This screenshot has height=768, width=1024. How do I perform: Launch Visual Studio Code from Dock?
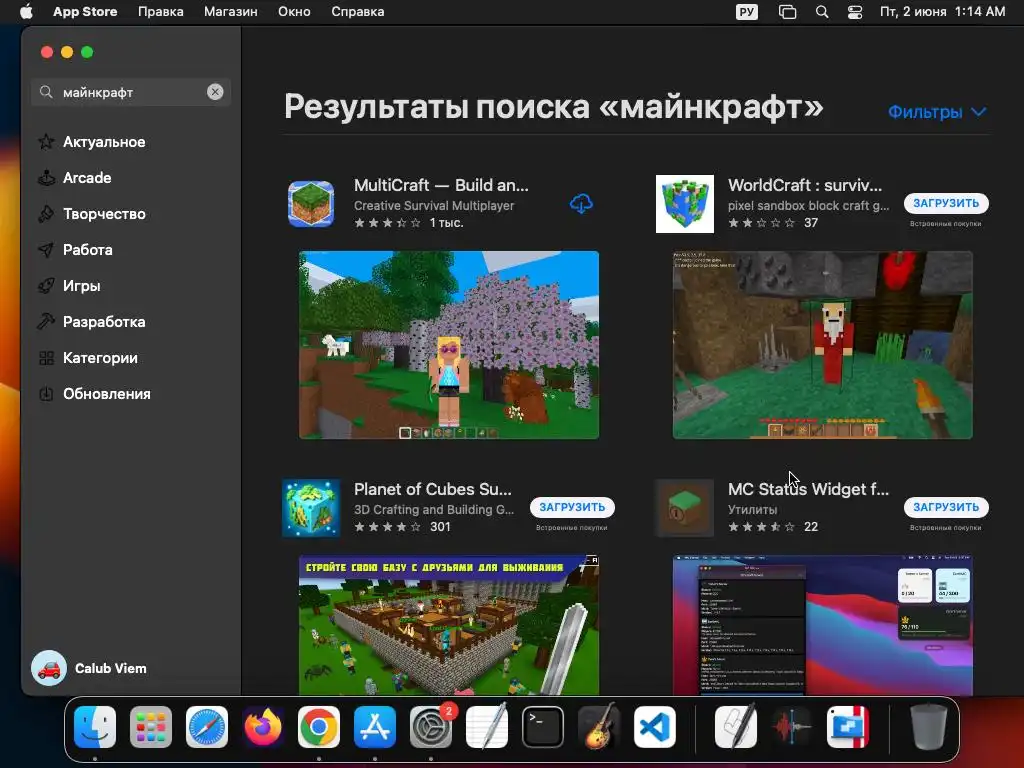(655, 727)
